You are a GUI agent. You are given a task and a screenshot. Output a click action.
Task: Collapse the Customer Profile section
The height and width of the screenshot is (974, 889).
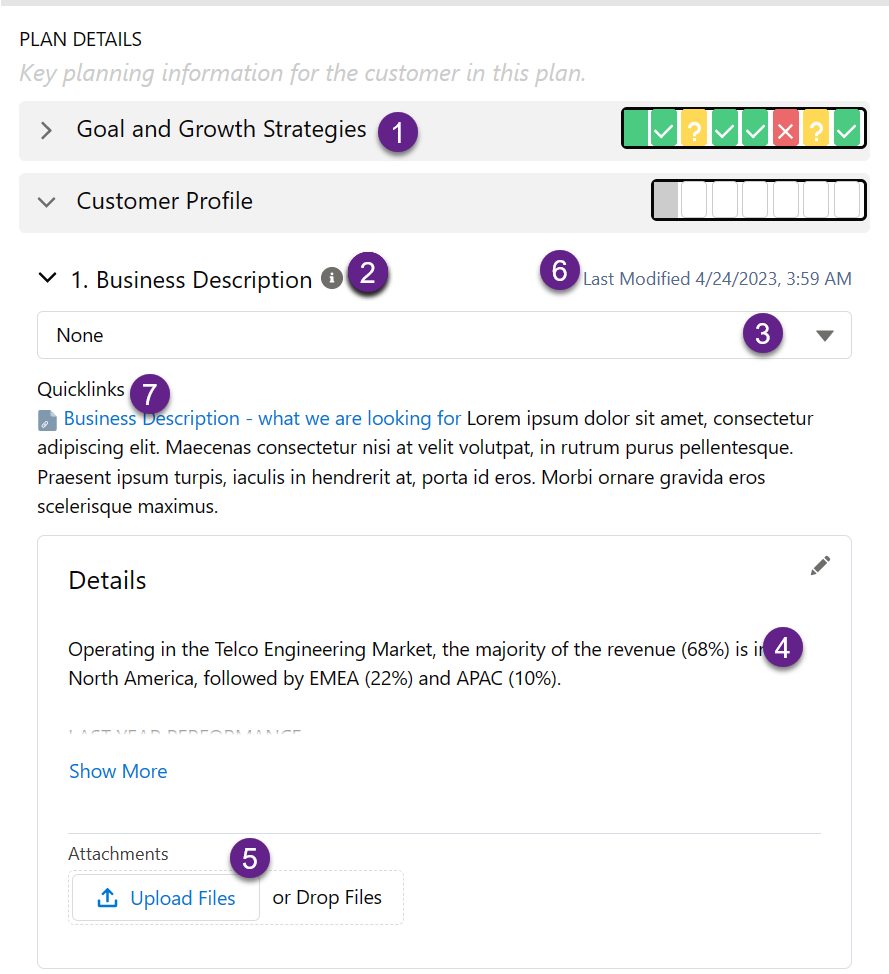46,201
